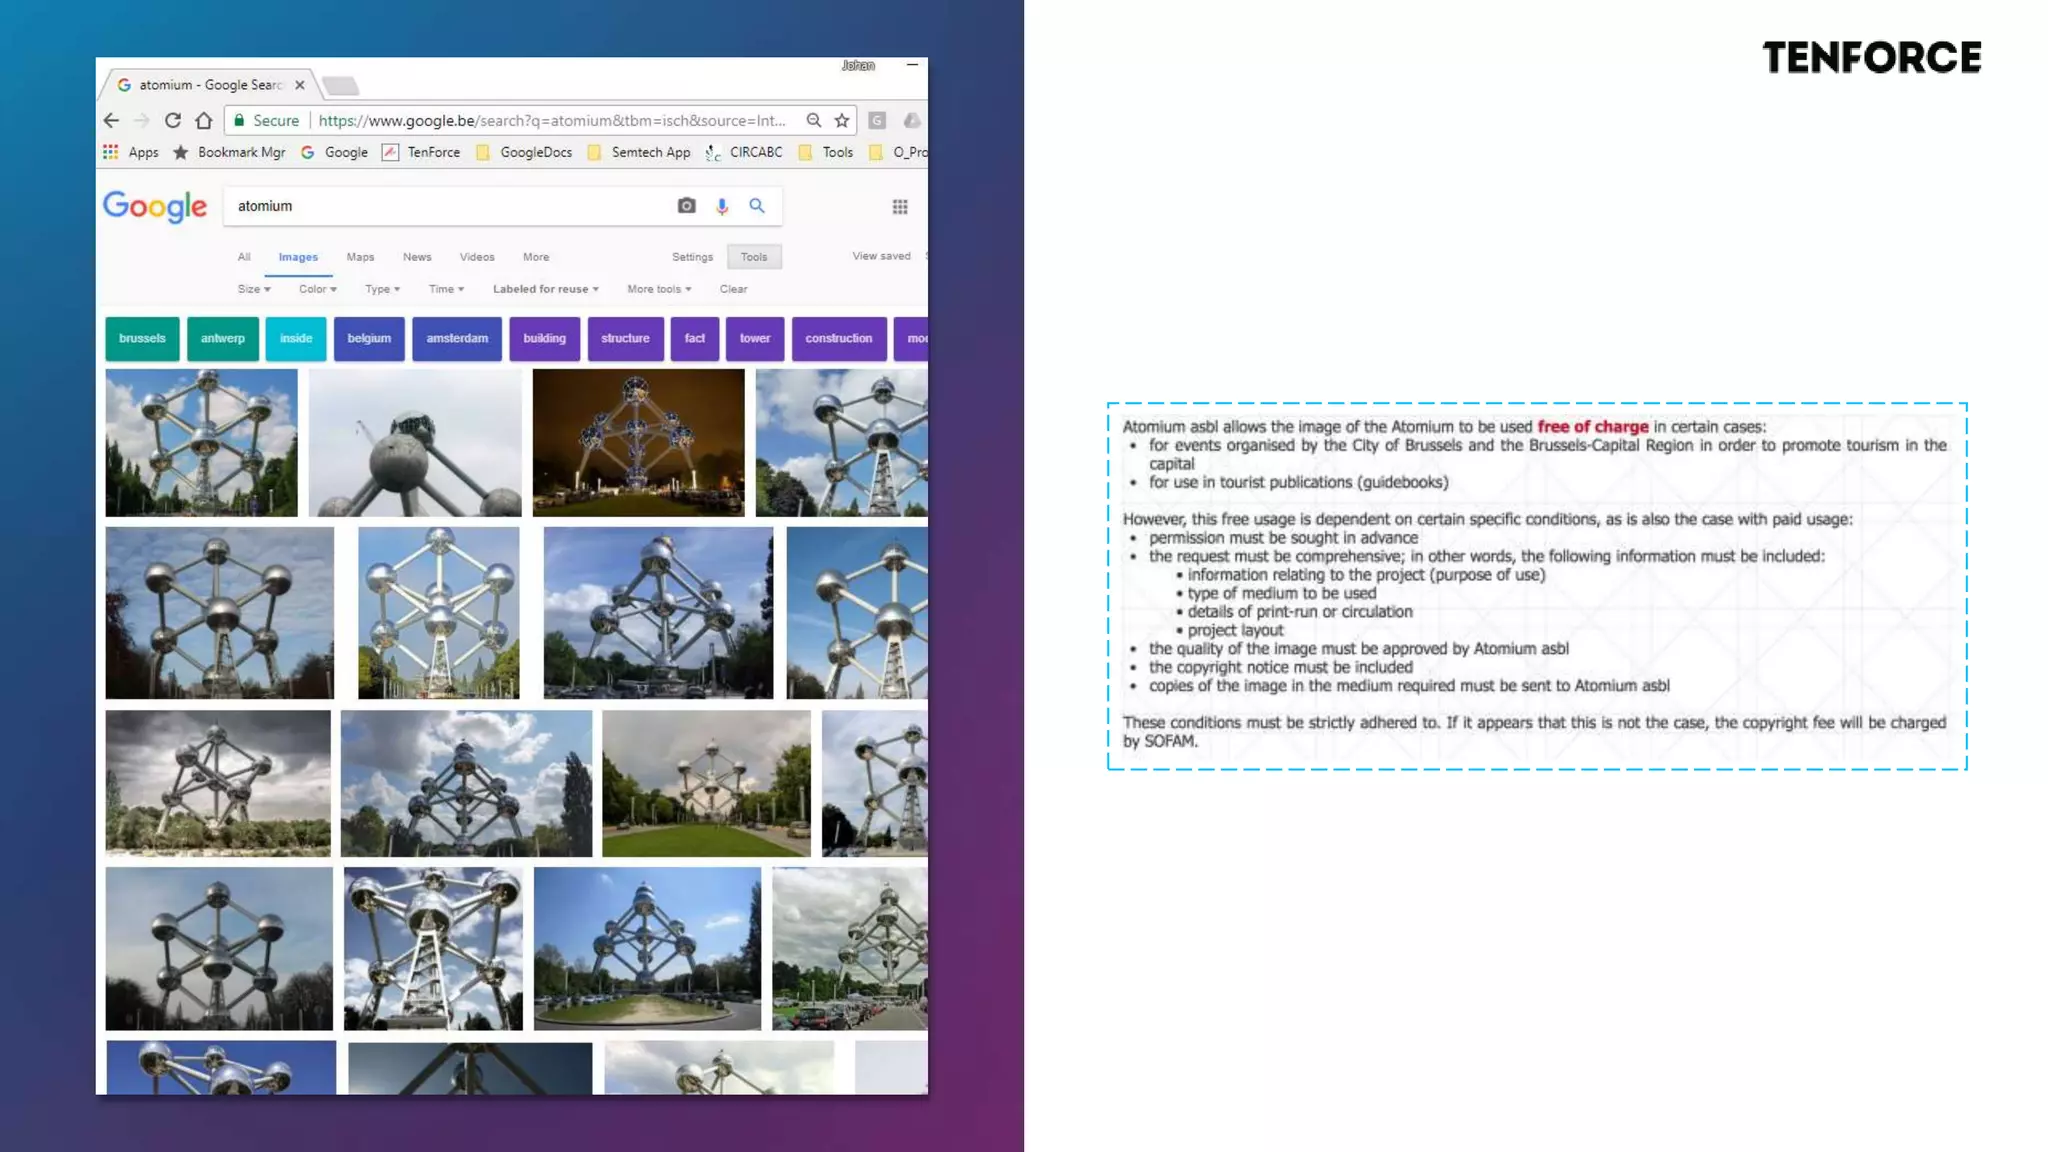2048x1152 pixels.
Task: Expand the Size filter dropdown
Action: click(254, 289)
